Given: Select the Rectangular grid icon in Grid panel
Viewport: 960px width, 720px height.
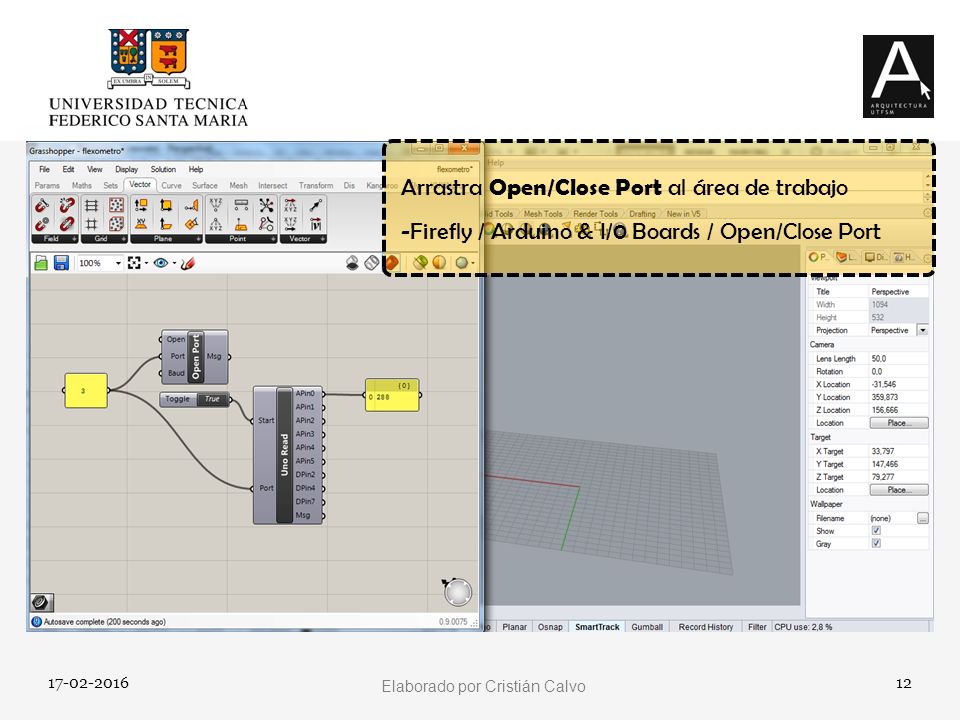Looking at the screenshot, I should (x=92, y=205).
